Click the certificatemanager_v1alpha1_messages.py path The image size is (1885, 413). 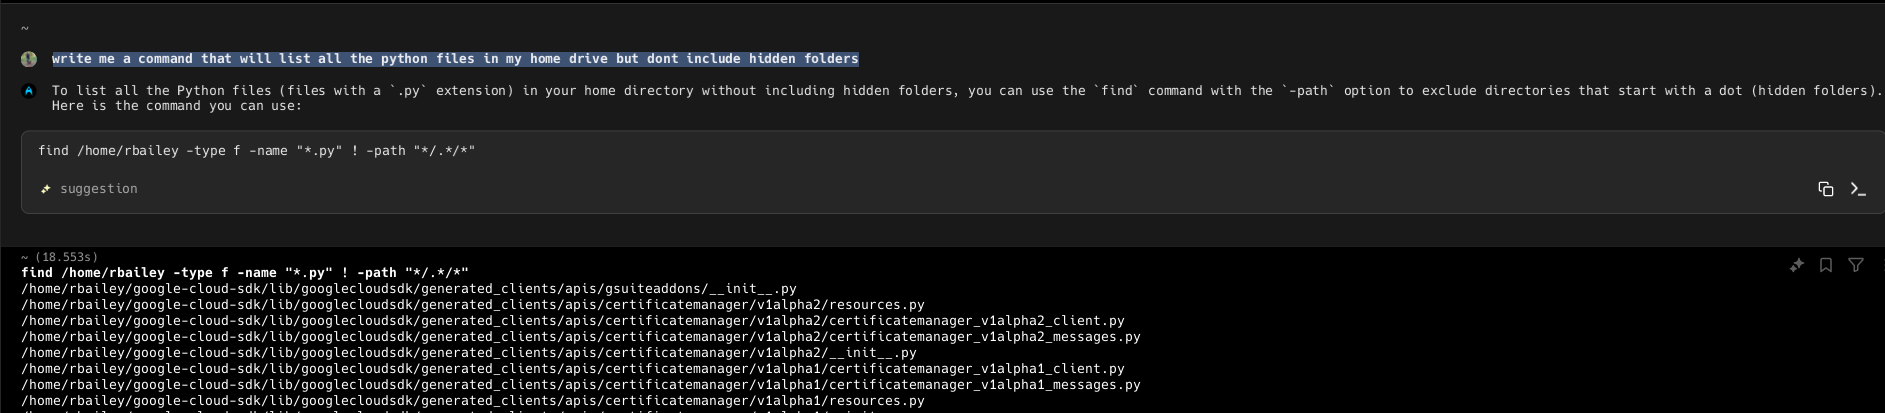click(581, 385)
